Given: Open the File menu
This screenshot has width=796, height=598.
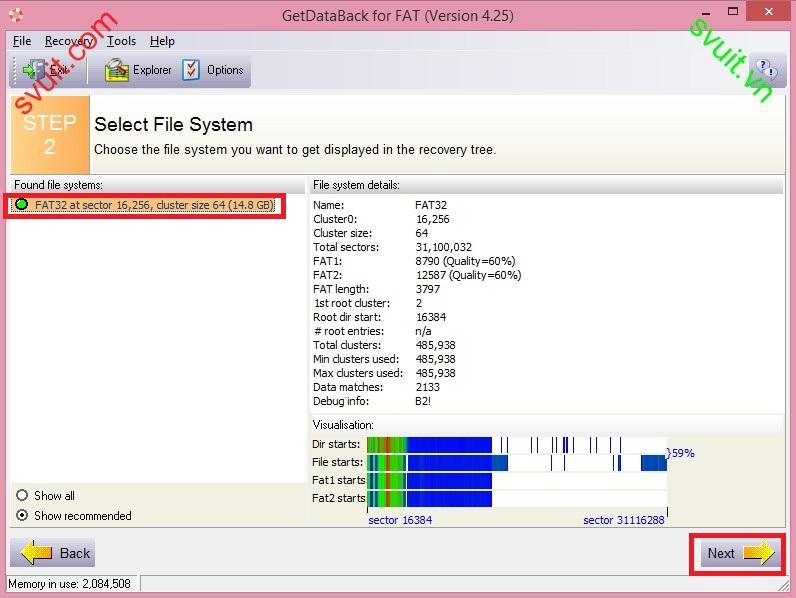Looking at the screenshot, I should tap(22, 41).
